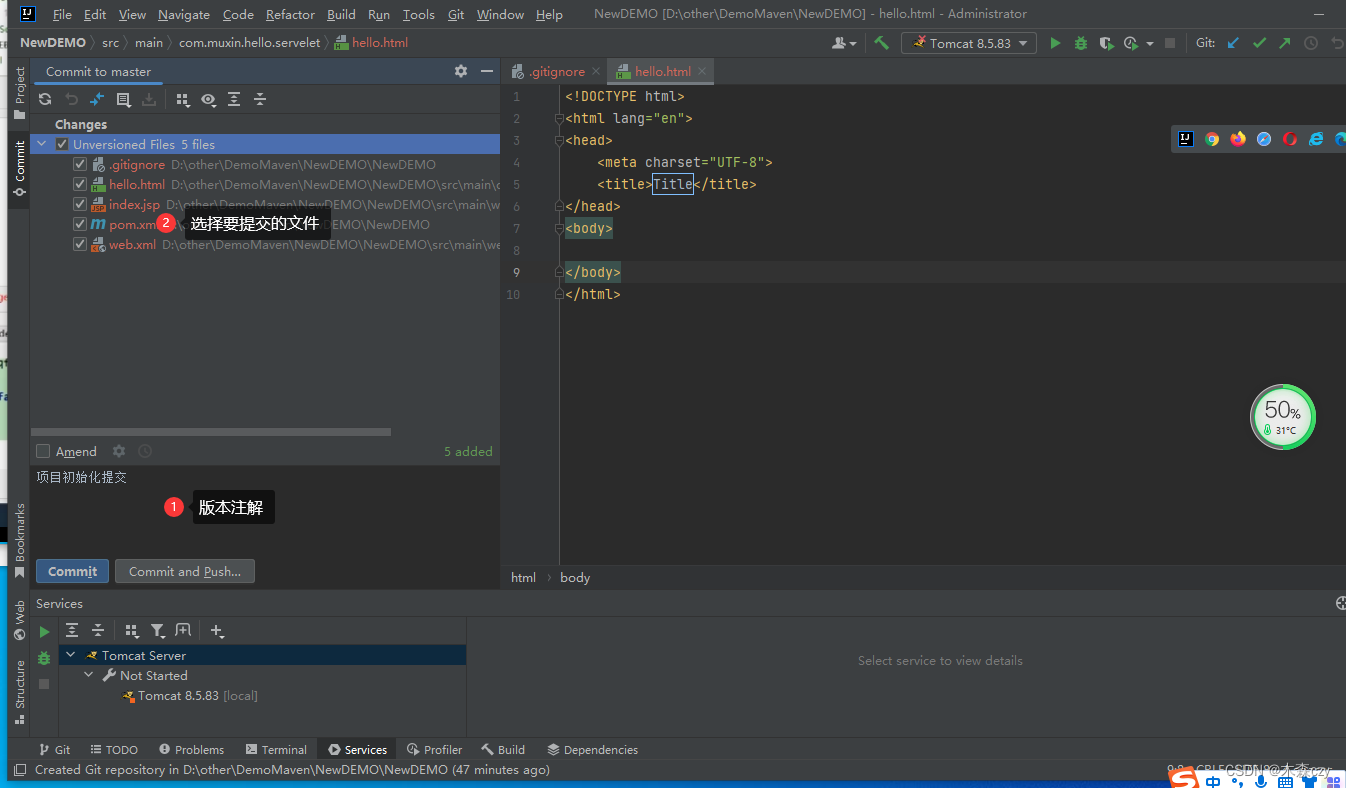Start debugging with the green bug icon
The image size is (1346, 788).
[1081, 43]
